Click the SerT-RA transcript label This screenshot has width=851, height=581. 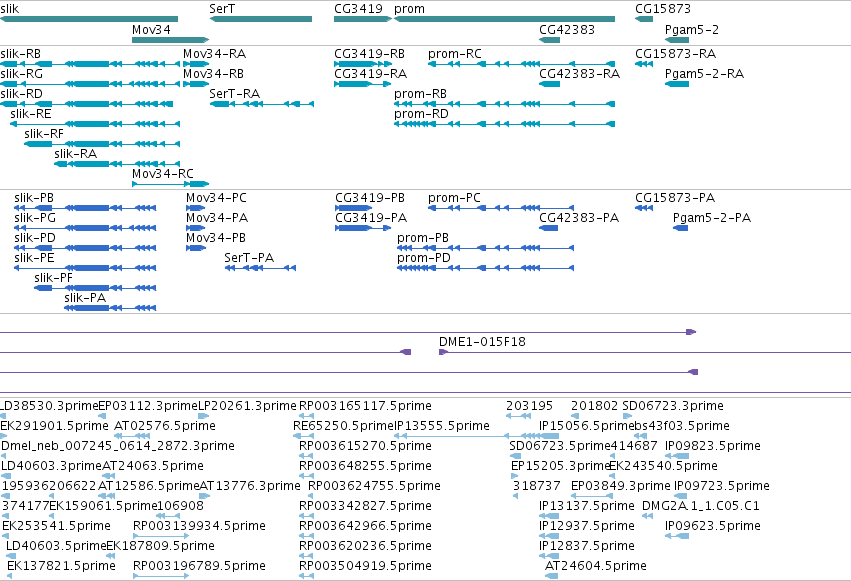[x=234, y=94]
